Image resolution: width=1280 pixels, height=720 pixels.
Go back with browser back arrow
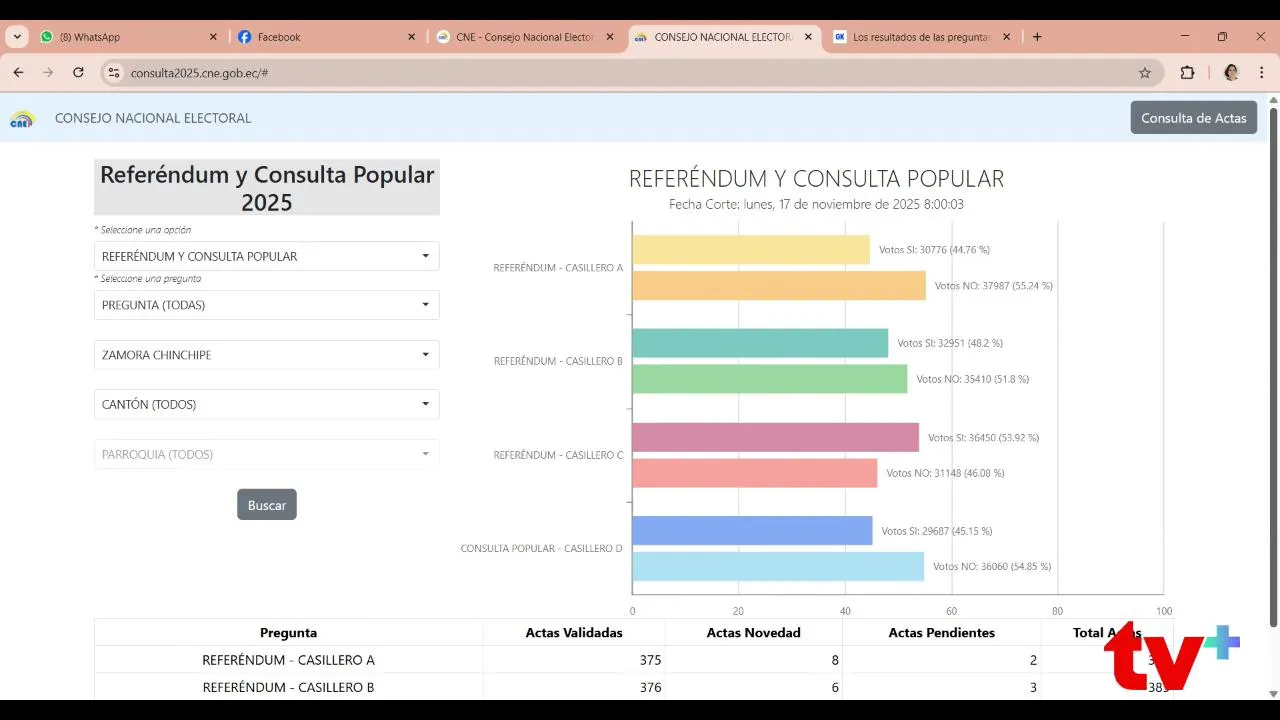point(18,73)
